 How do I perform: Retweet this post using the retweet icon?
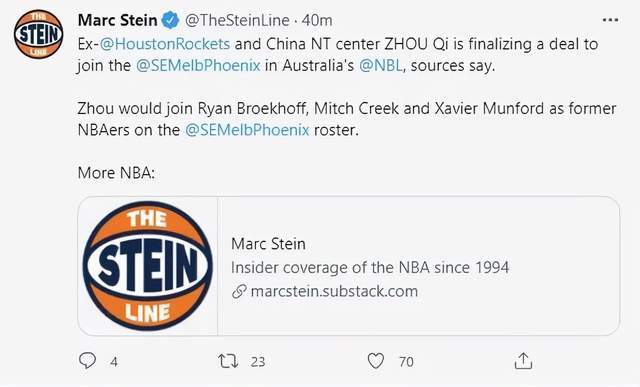click(228, 361)
